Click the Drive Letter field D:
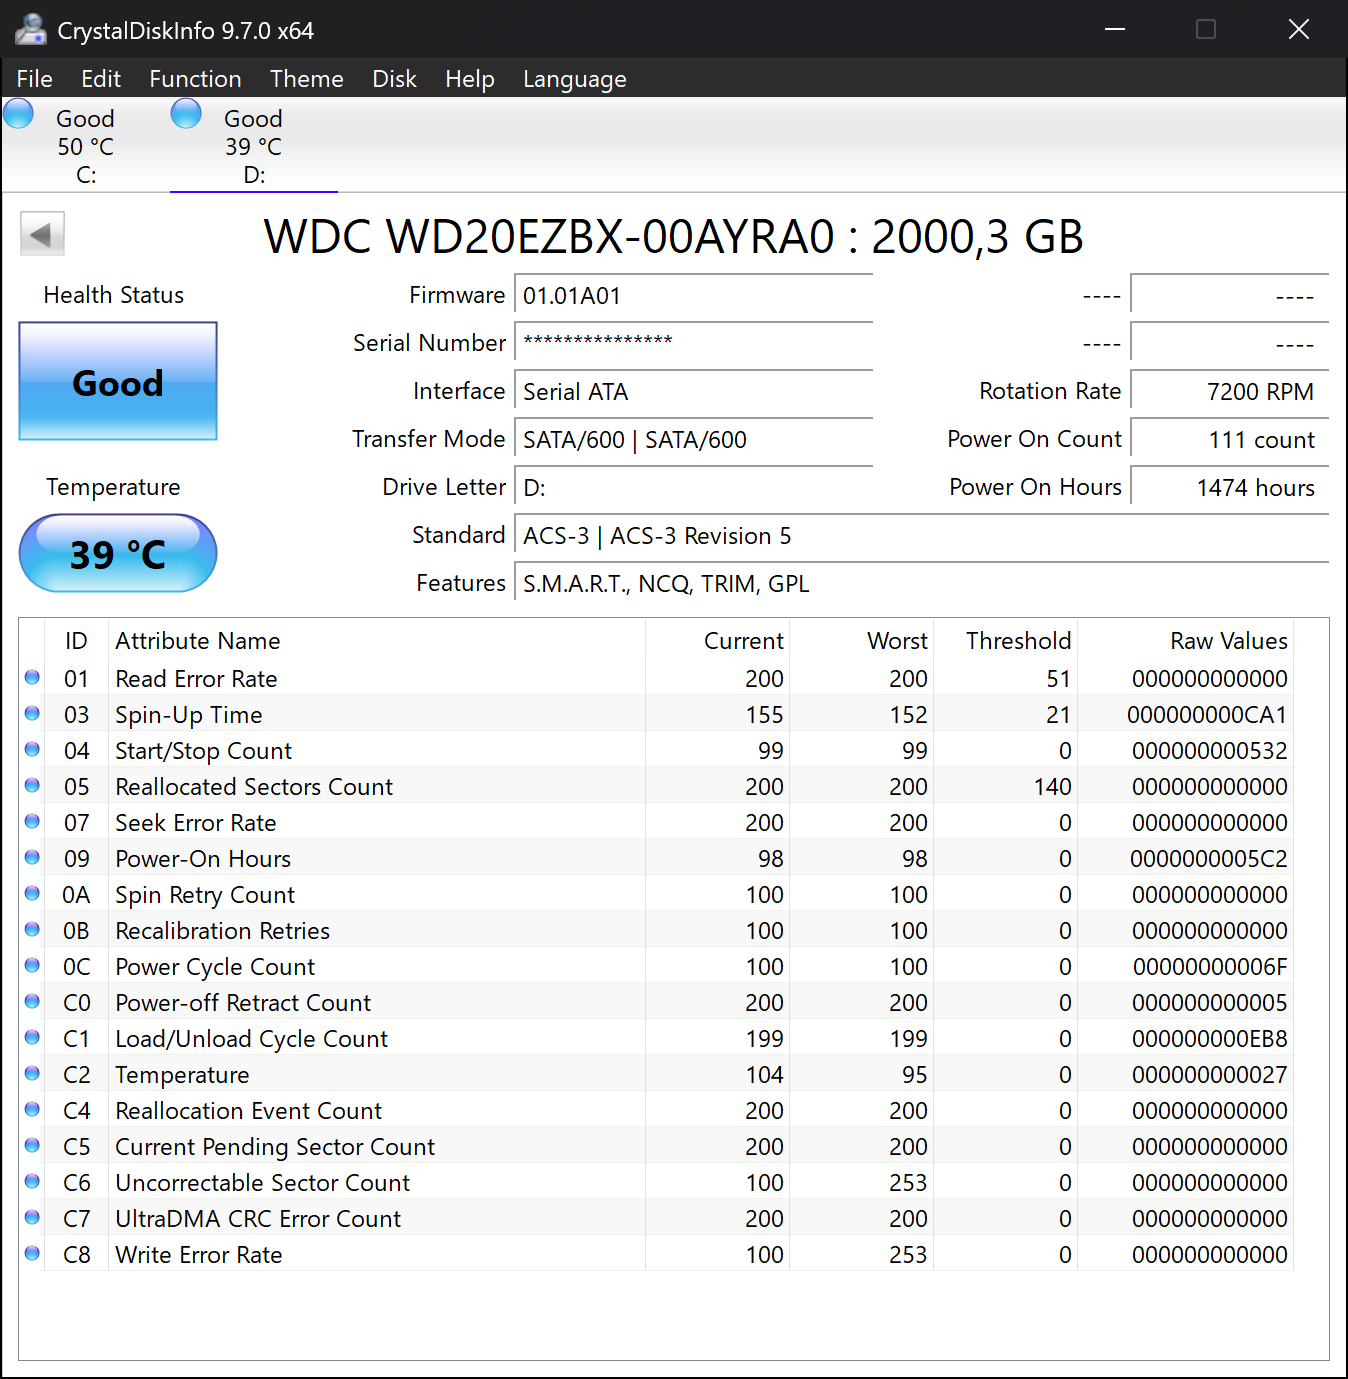This screenshot has width=1348, height=1379. [x=694, y=487]
